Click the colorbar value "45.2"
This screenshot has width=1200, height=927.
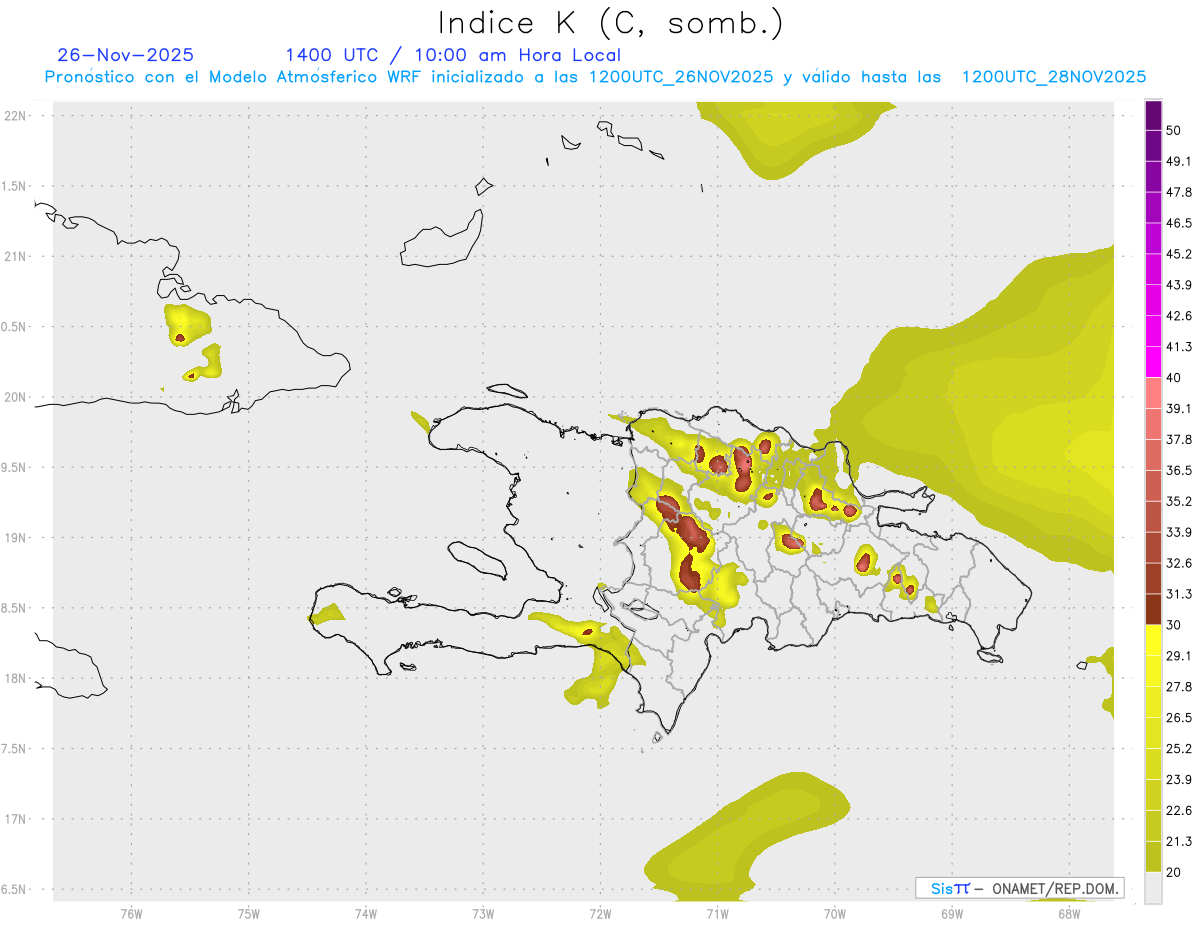pos(1179,254)
